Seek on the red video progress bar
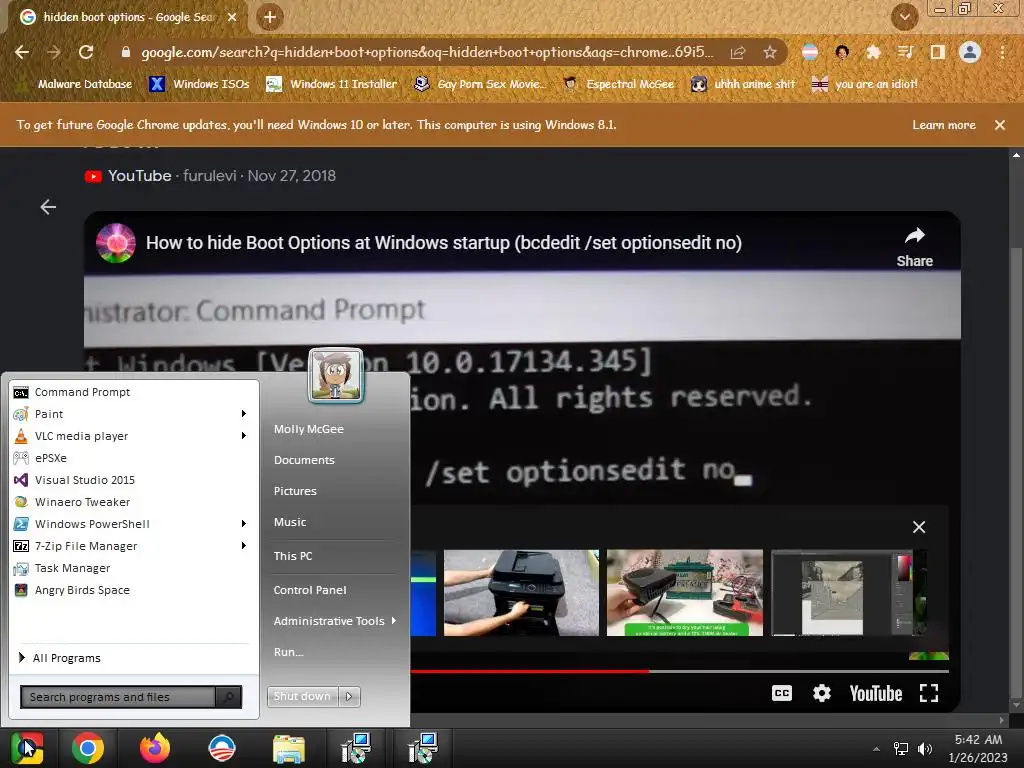1024x768 pixels. [x=530, y=671]
